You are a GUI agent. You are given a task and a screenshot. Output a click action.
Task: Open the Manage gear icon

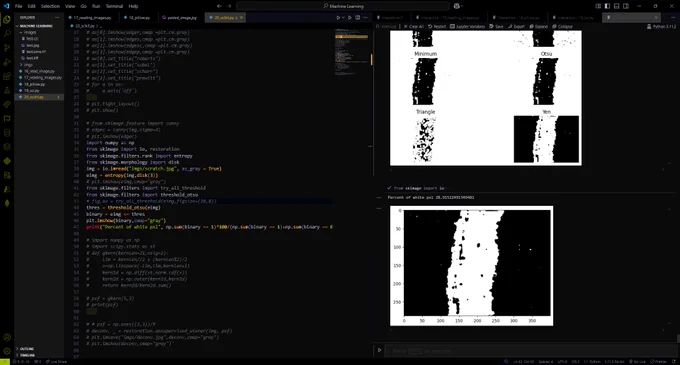[x=7, y=351]
